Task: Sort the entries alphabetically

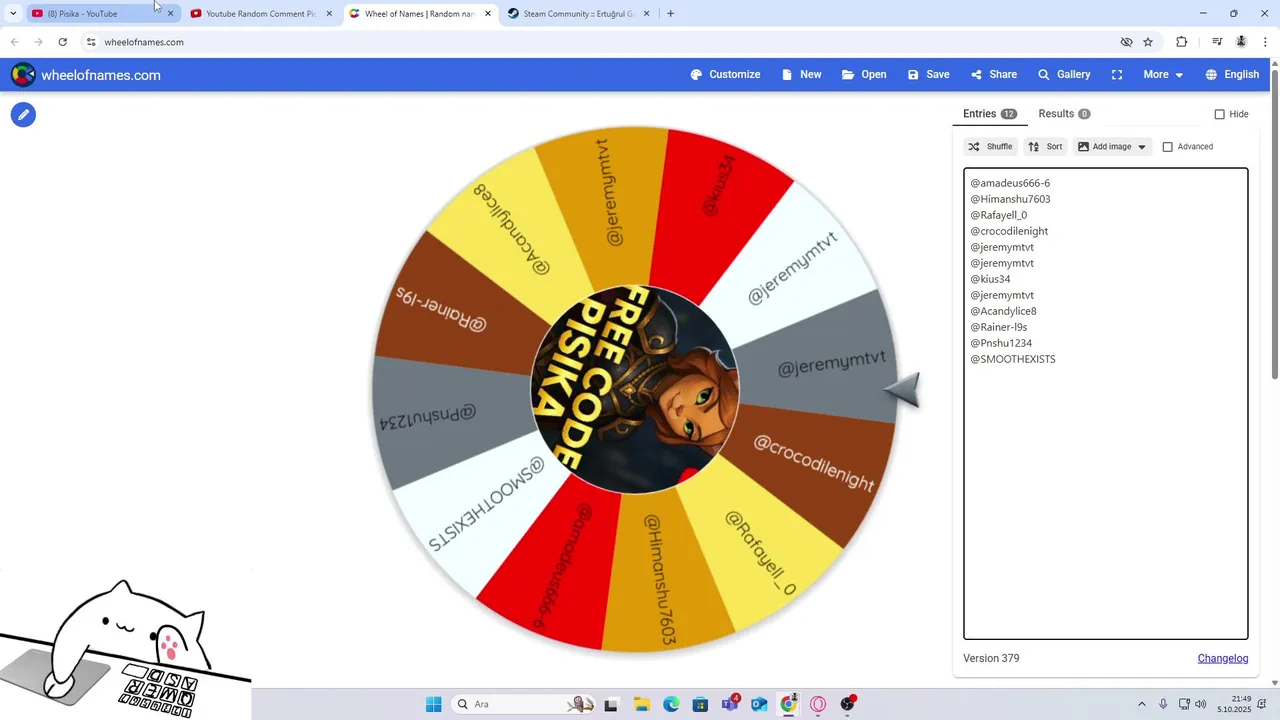Action: (x=1045, y=147)
